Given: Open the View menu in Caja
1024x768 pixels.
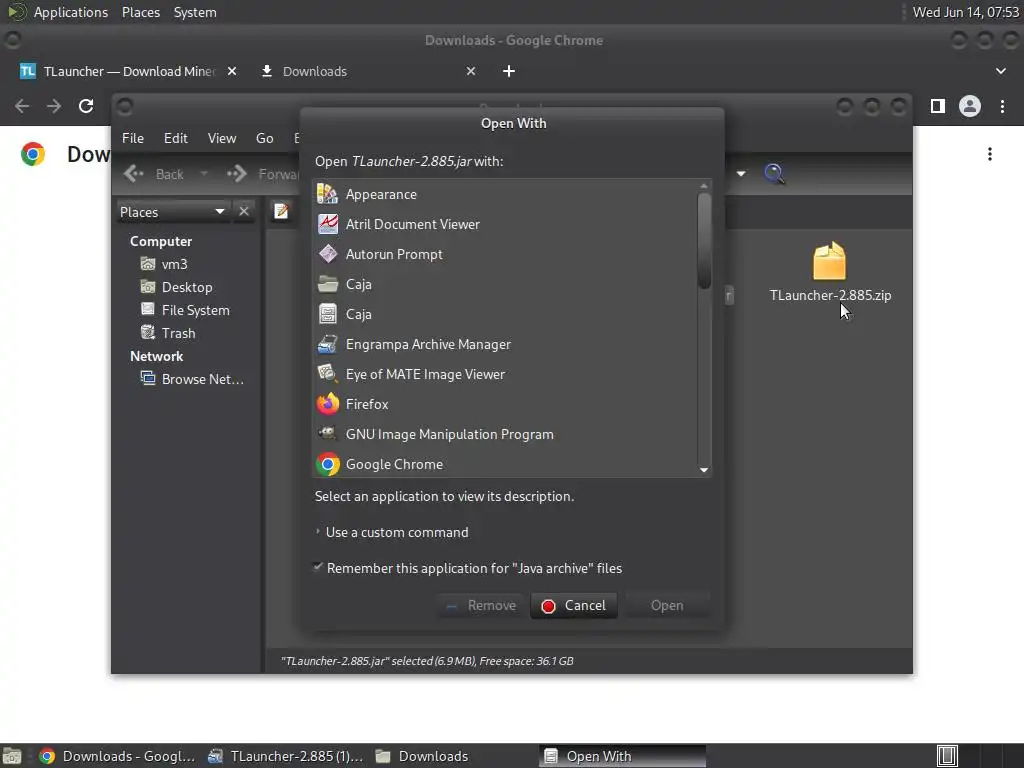Looking at the screenshot, I should pos(222,138).
